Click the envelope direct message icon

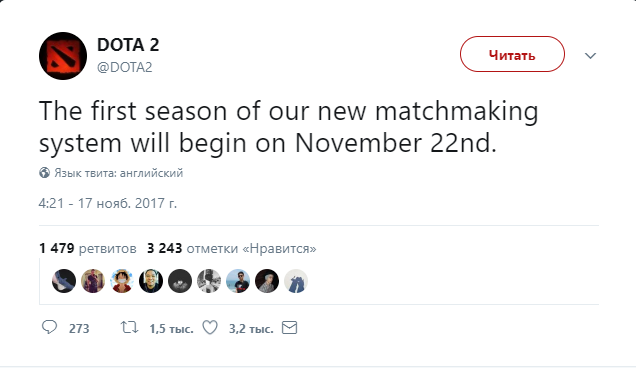coord(289,327)
